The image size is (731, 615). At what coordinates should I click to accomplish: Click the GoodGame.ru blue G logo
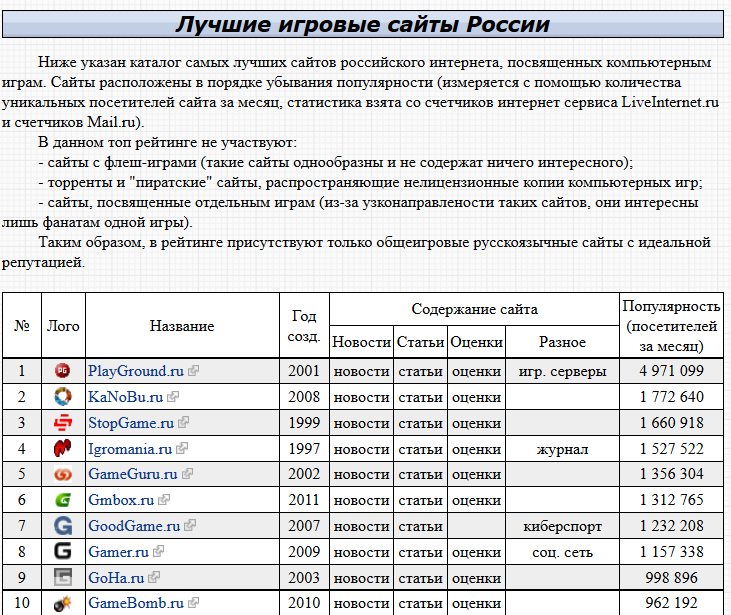[x=62, y=526]
